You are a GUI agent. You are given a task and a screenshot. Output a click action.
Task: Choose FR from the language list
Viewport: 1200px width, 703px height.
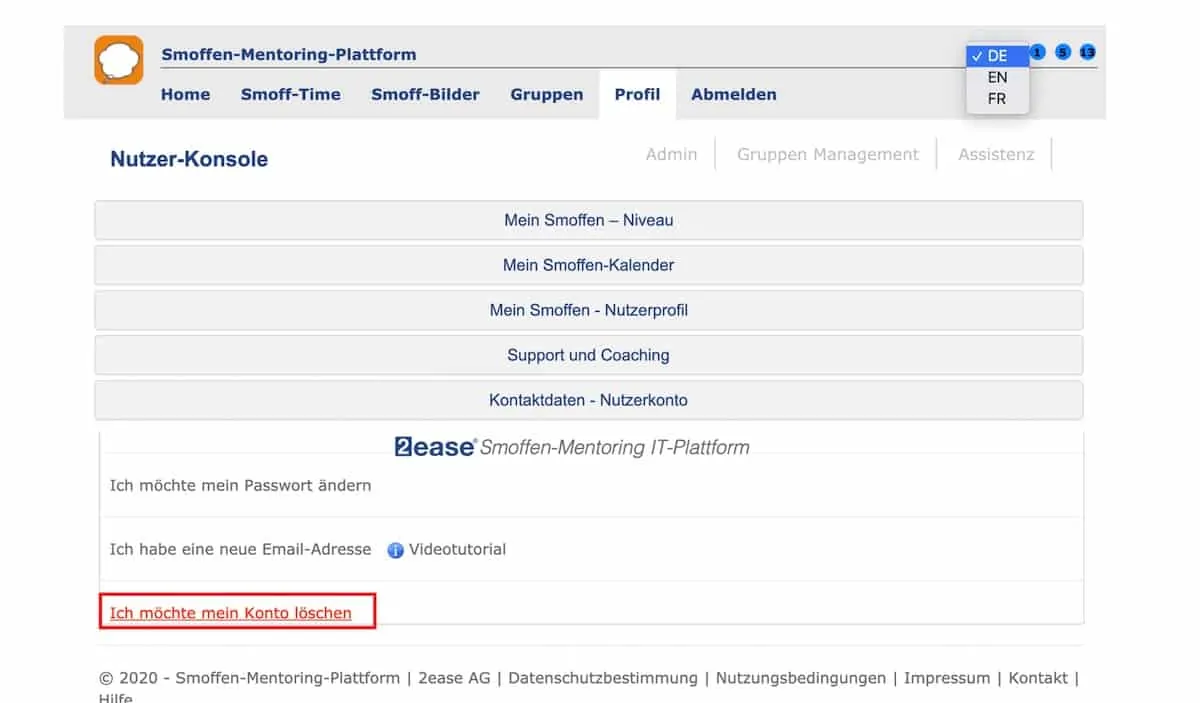(x=996, y=99)
